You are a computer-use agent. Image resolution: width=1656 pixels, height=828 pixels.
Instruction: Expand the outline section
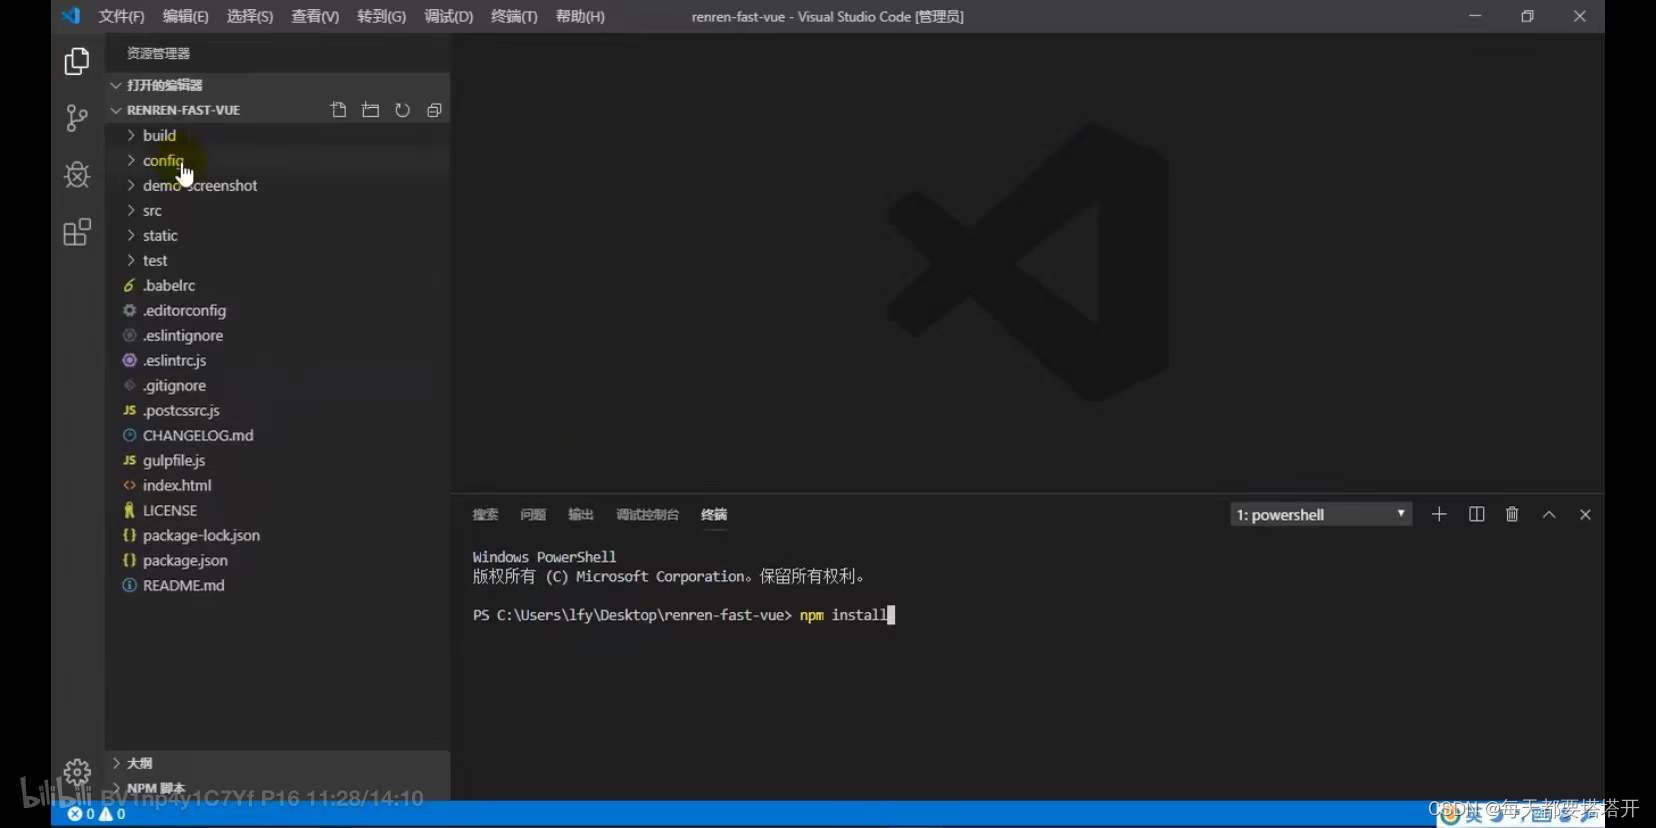278,763
